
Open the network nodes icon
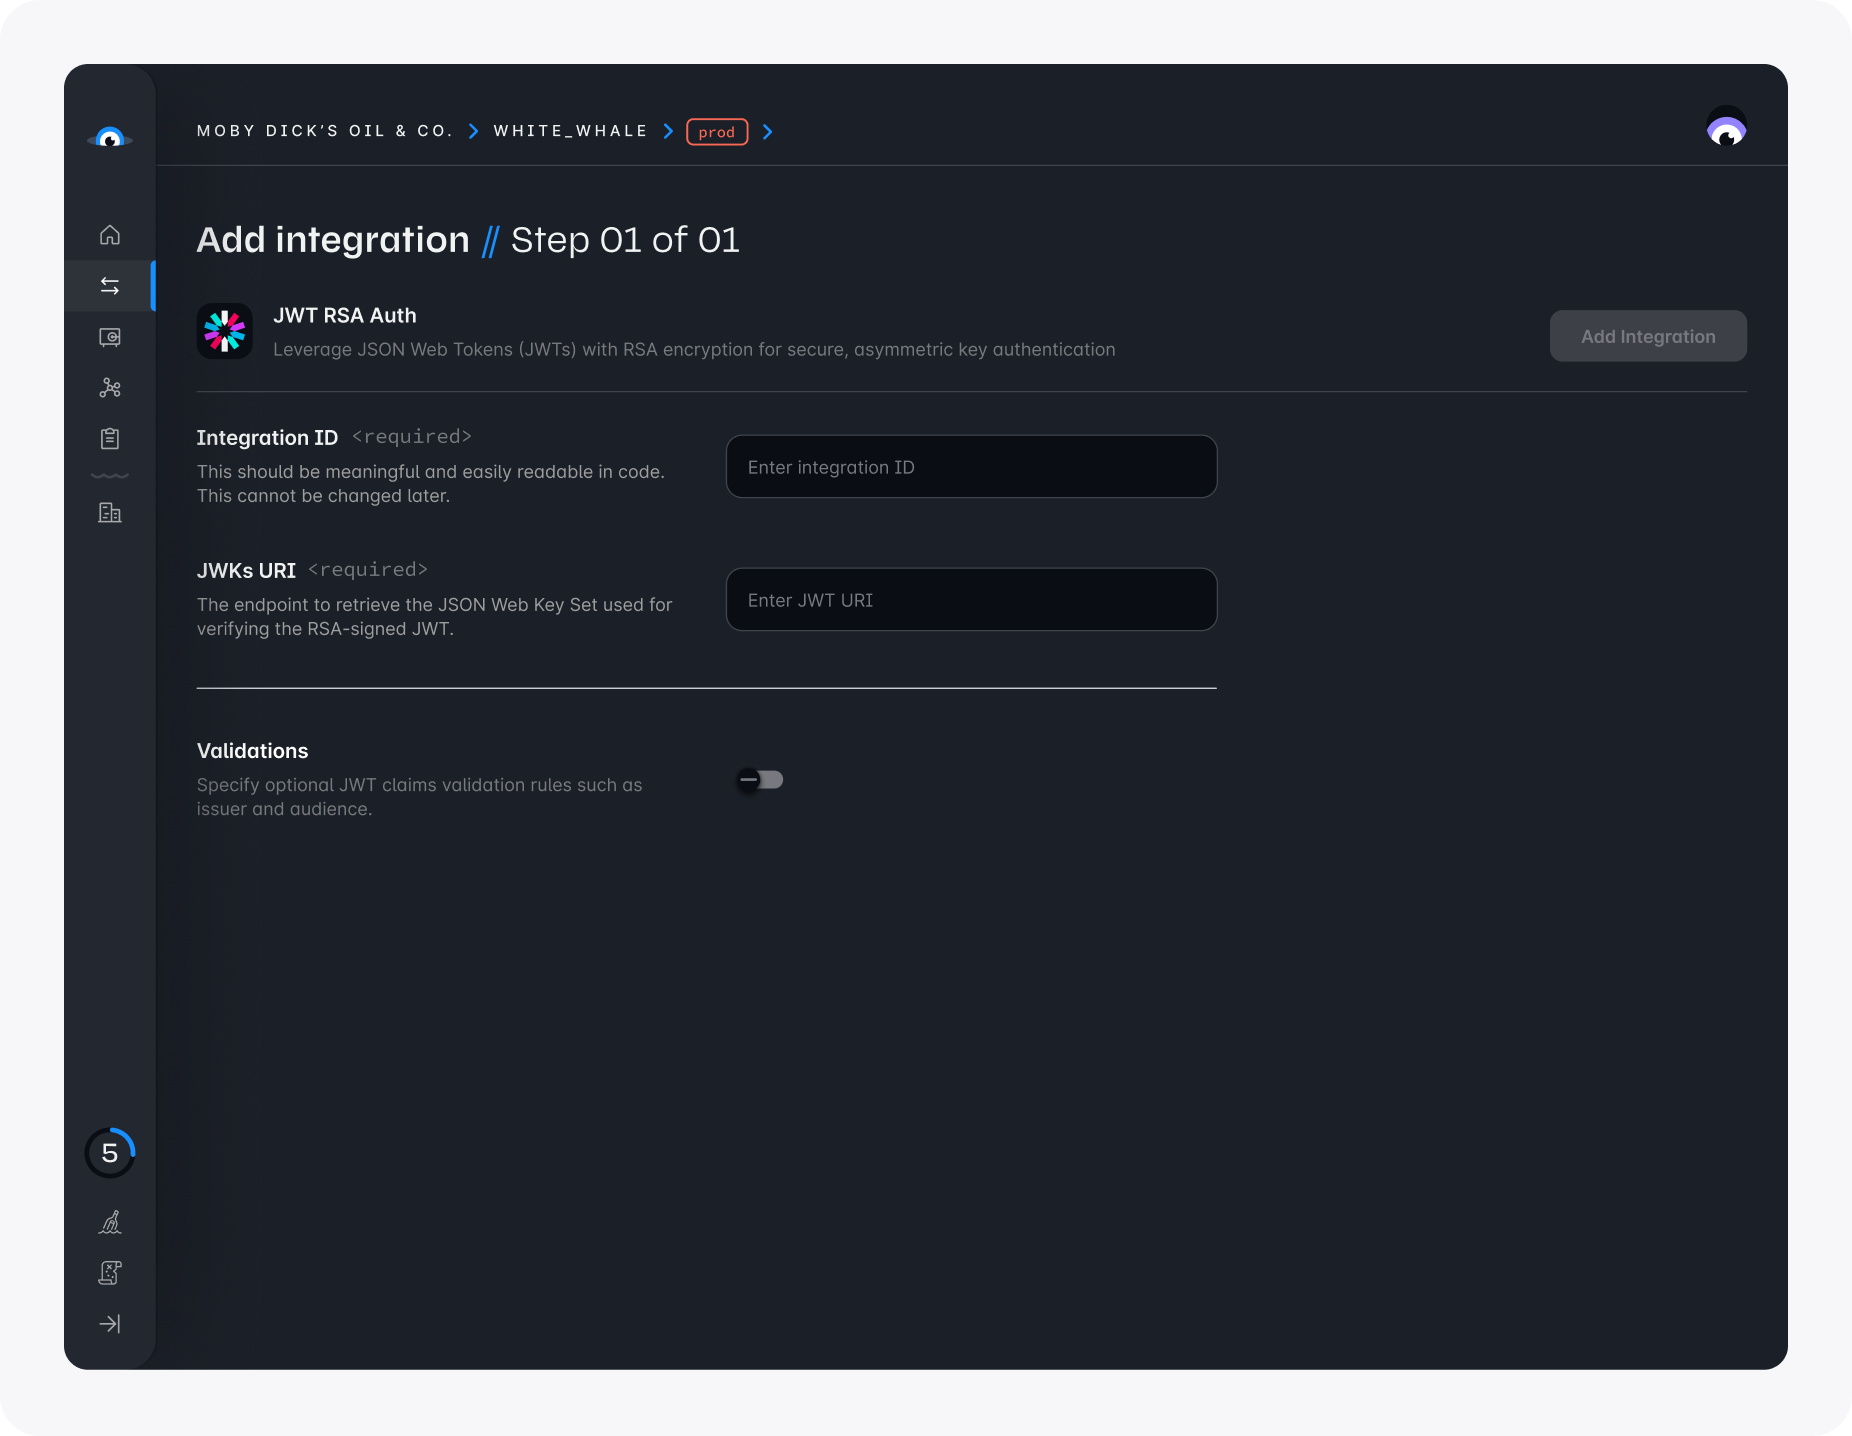pos(110,388)
